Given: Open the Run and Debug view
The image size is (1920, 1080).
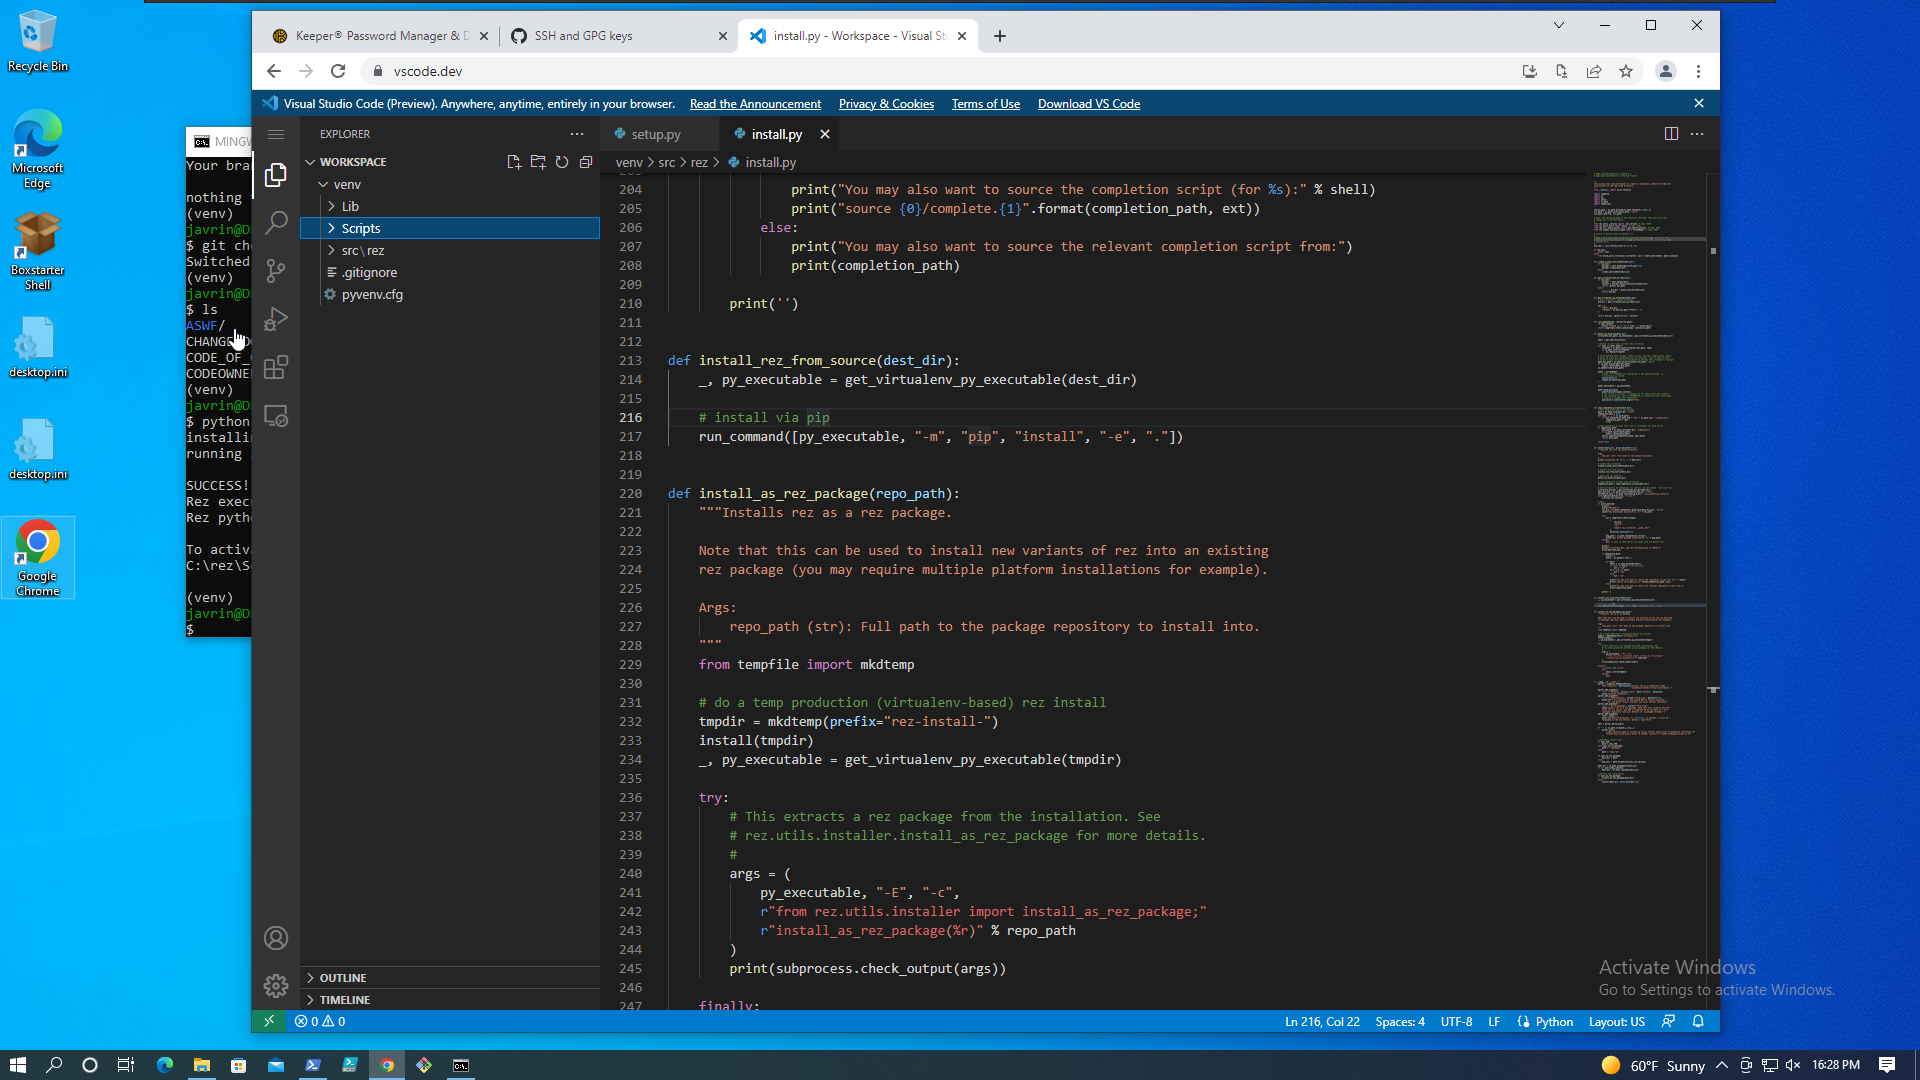Looking at the screenshot, I should coord(276,319).
